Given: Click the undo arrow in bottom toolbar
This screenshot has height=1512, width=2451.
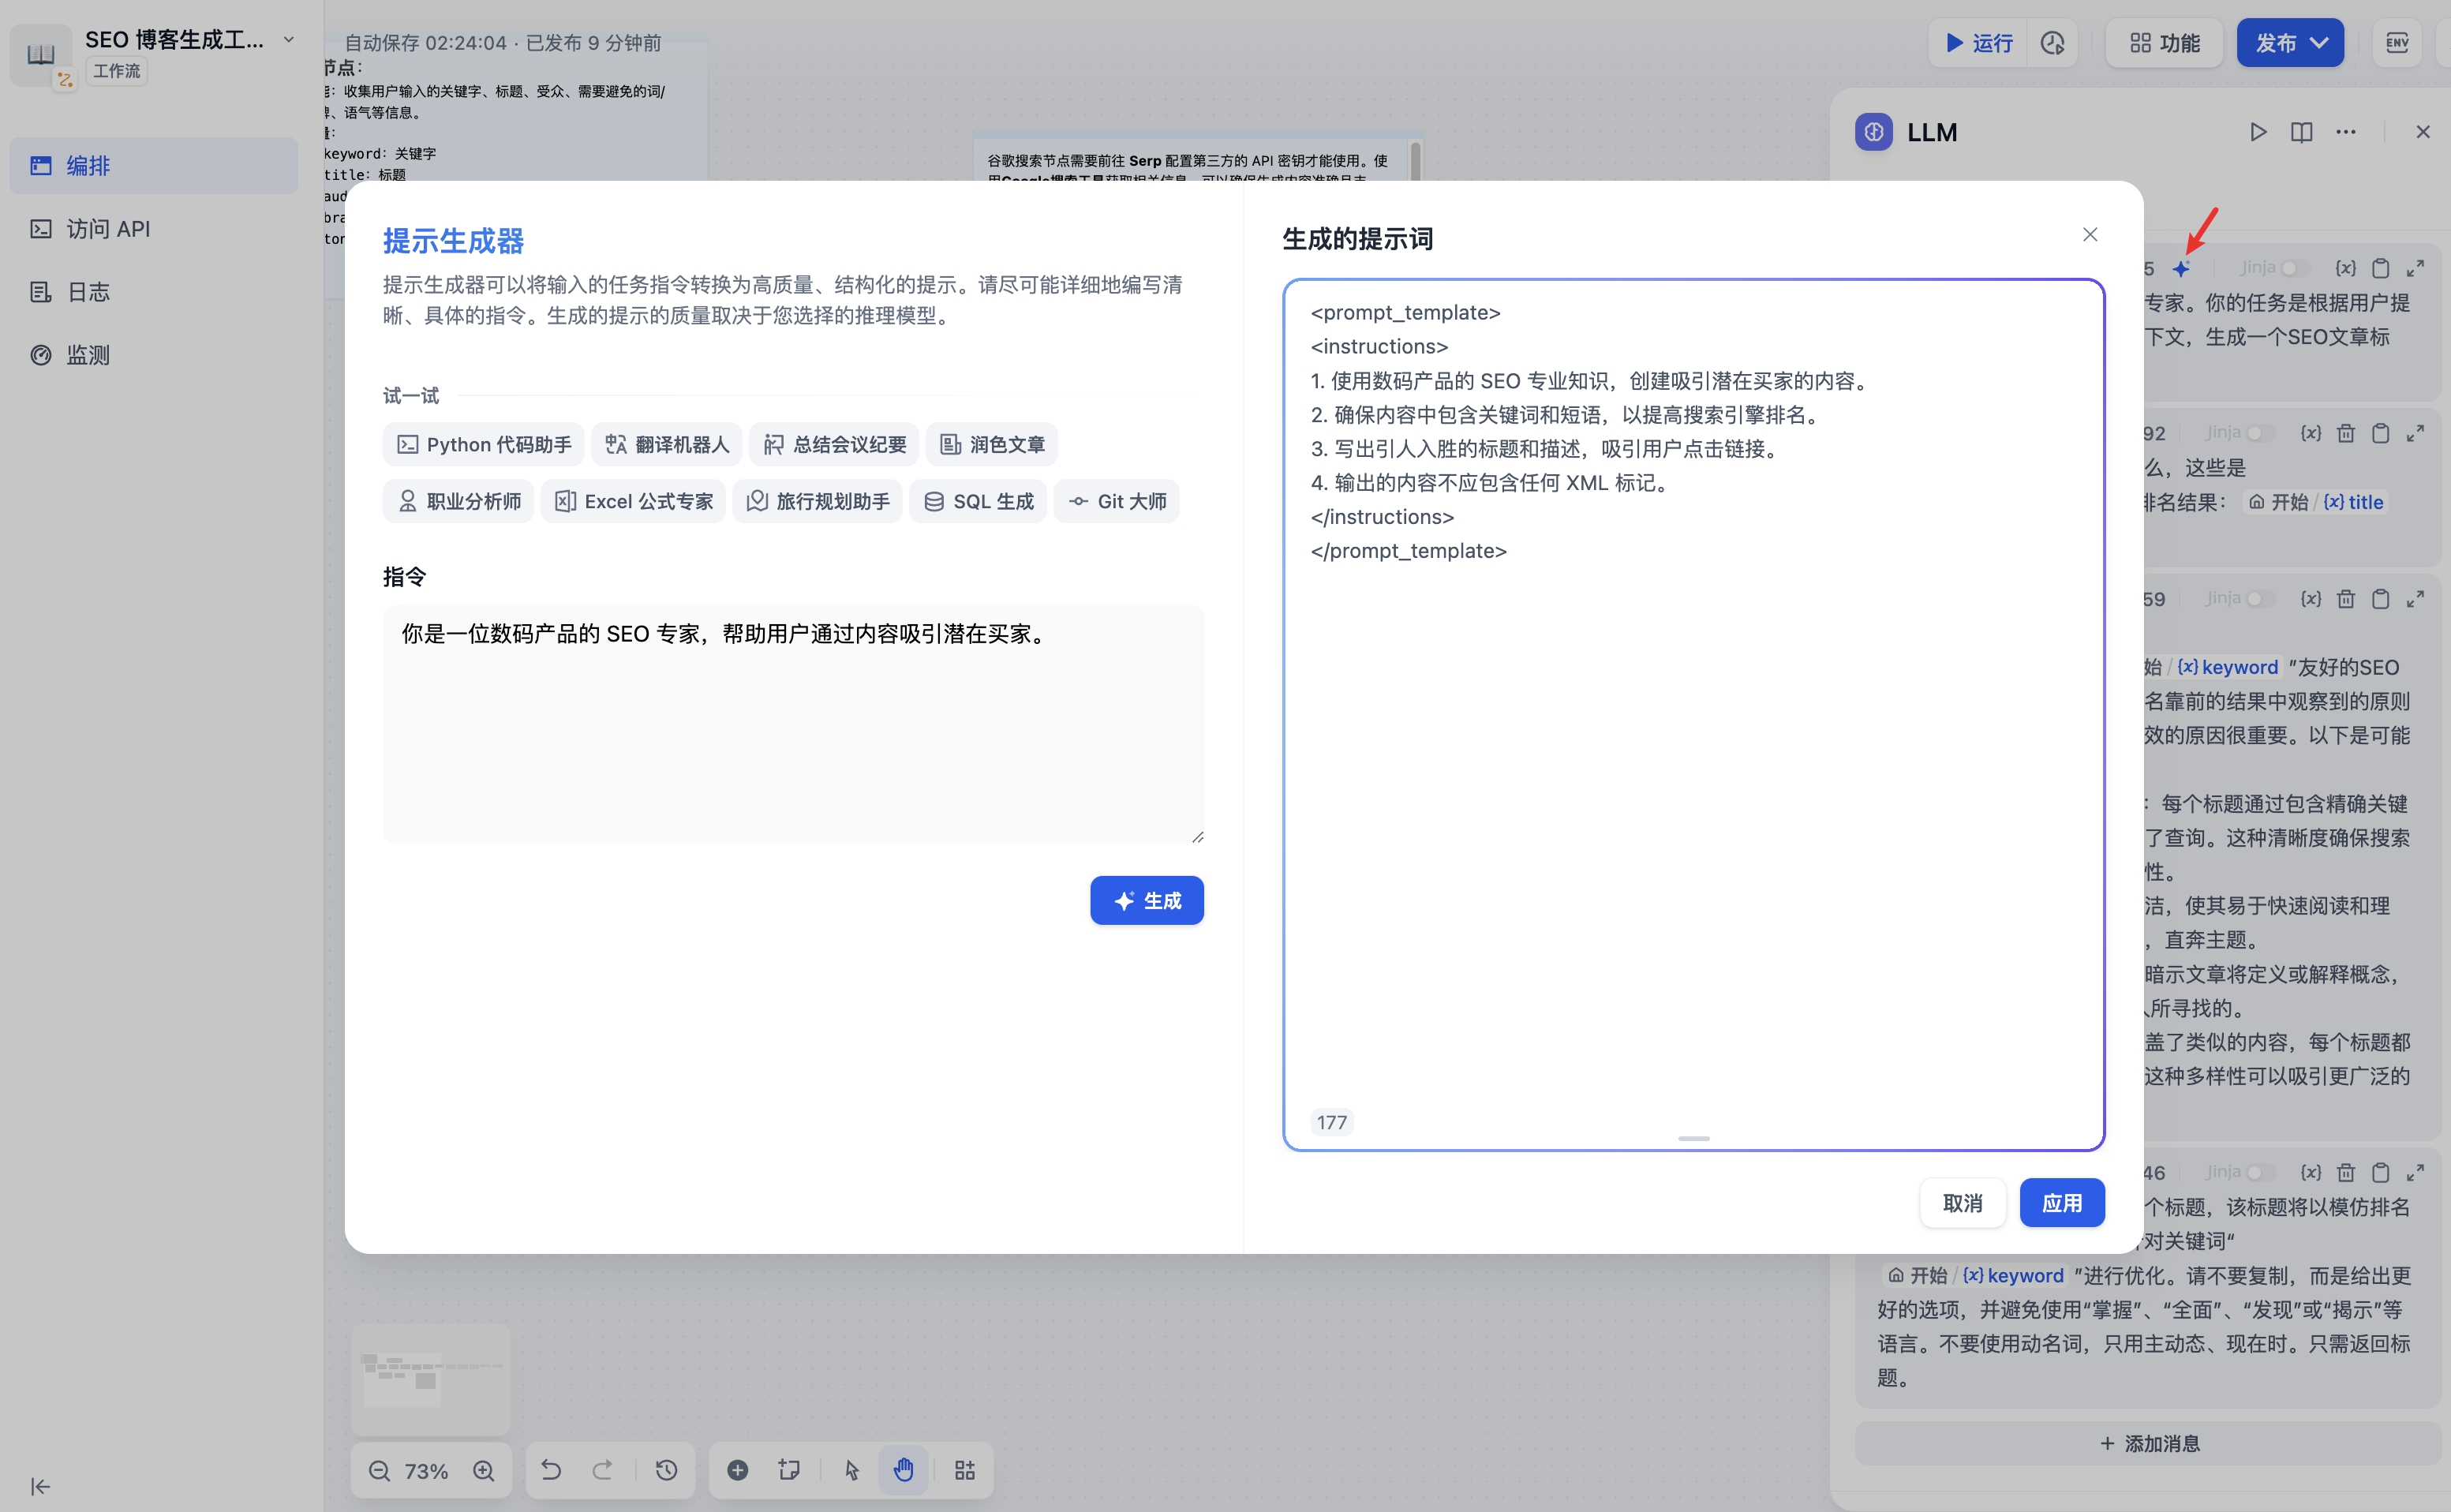Looking at the screenshot, I should (x=551, y=1469).
